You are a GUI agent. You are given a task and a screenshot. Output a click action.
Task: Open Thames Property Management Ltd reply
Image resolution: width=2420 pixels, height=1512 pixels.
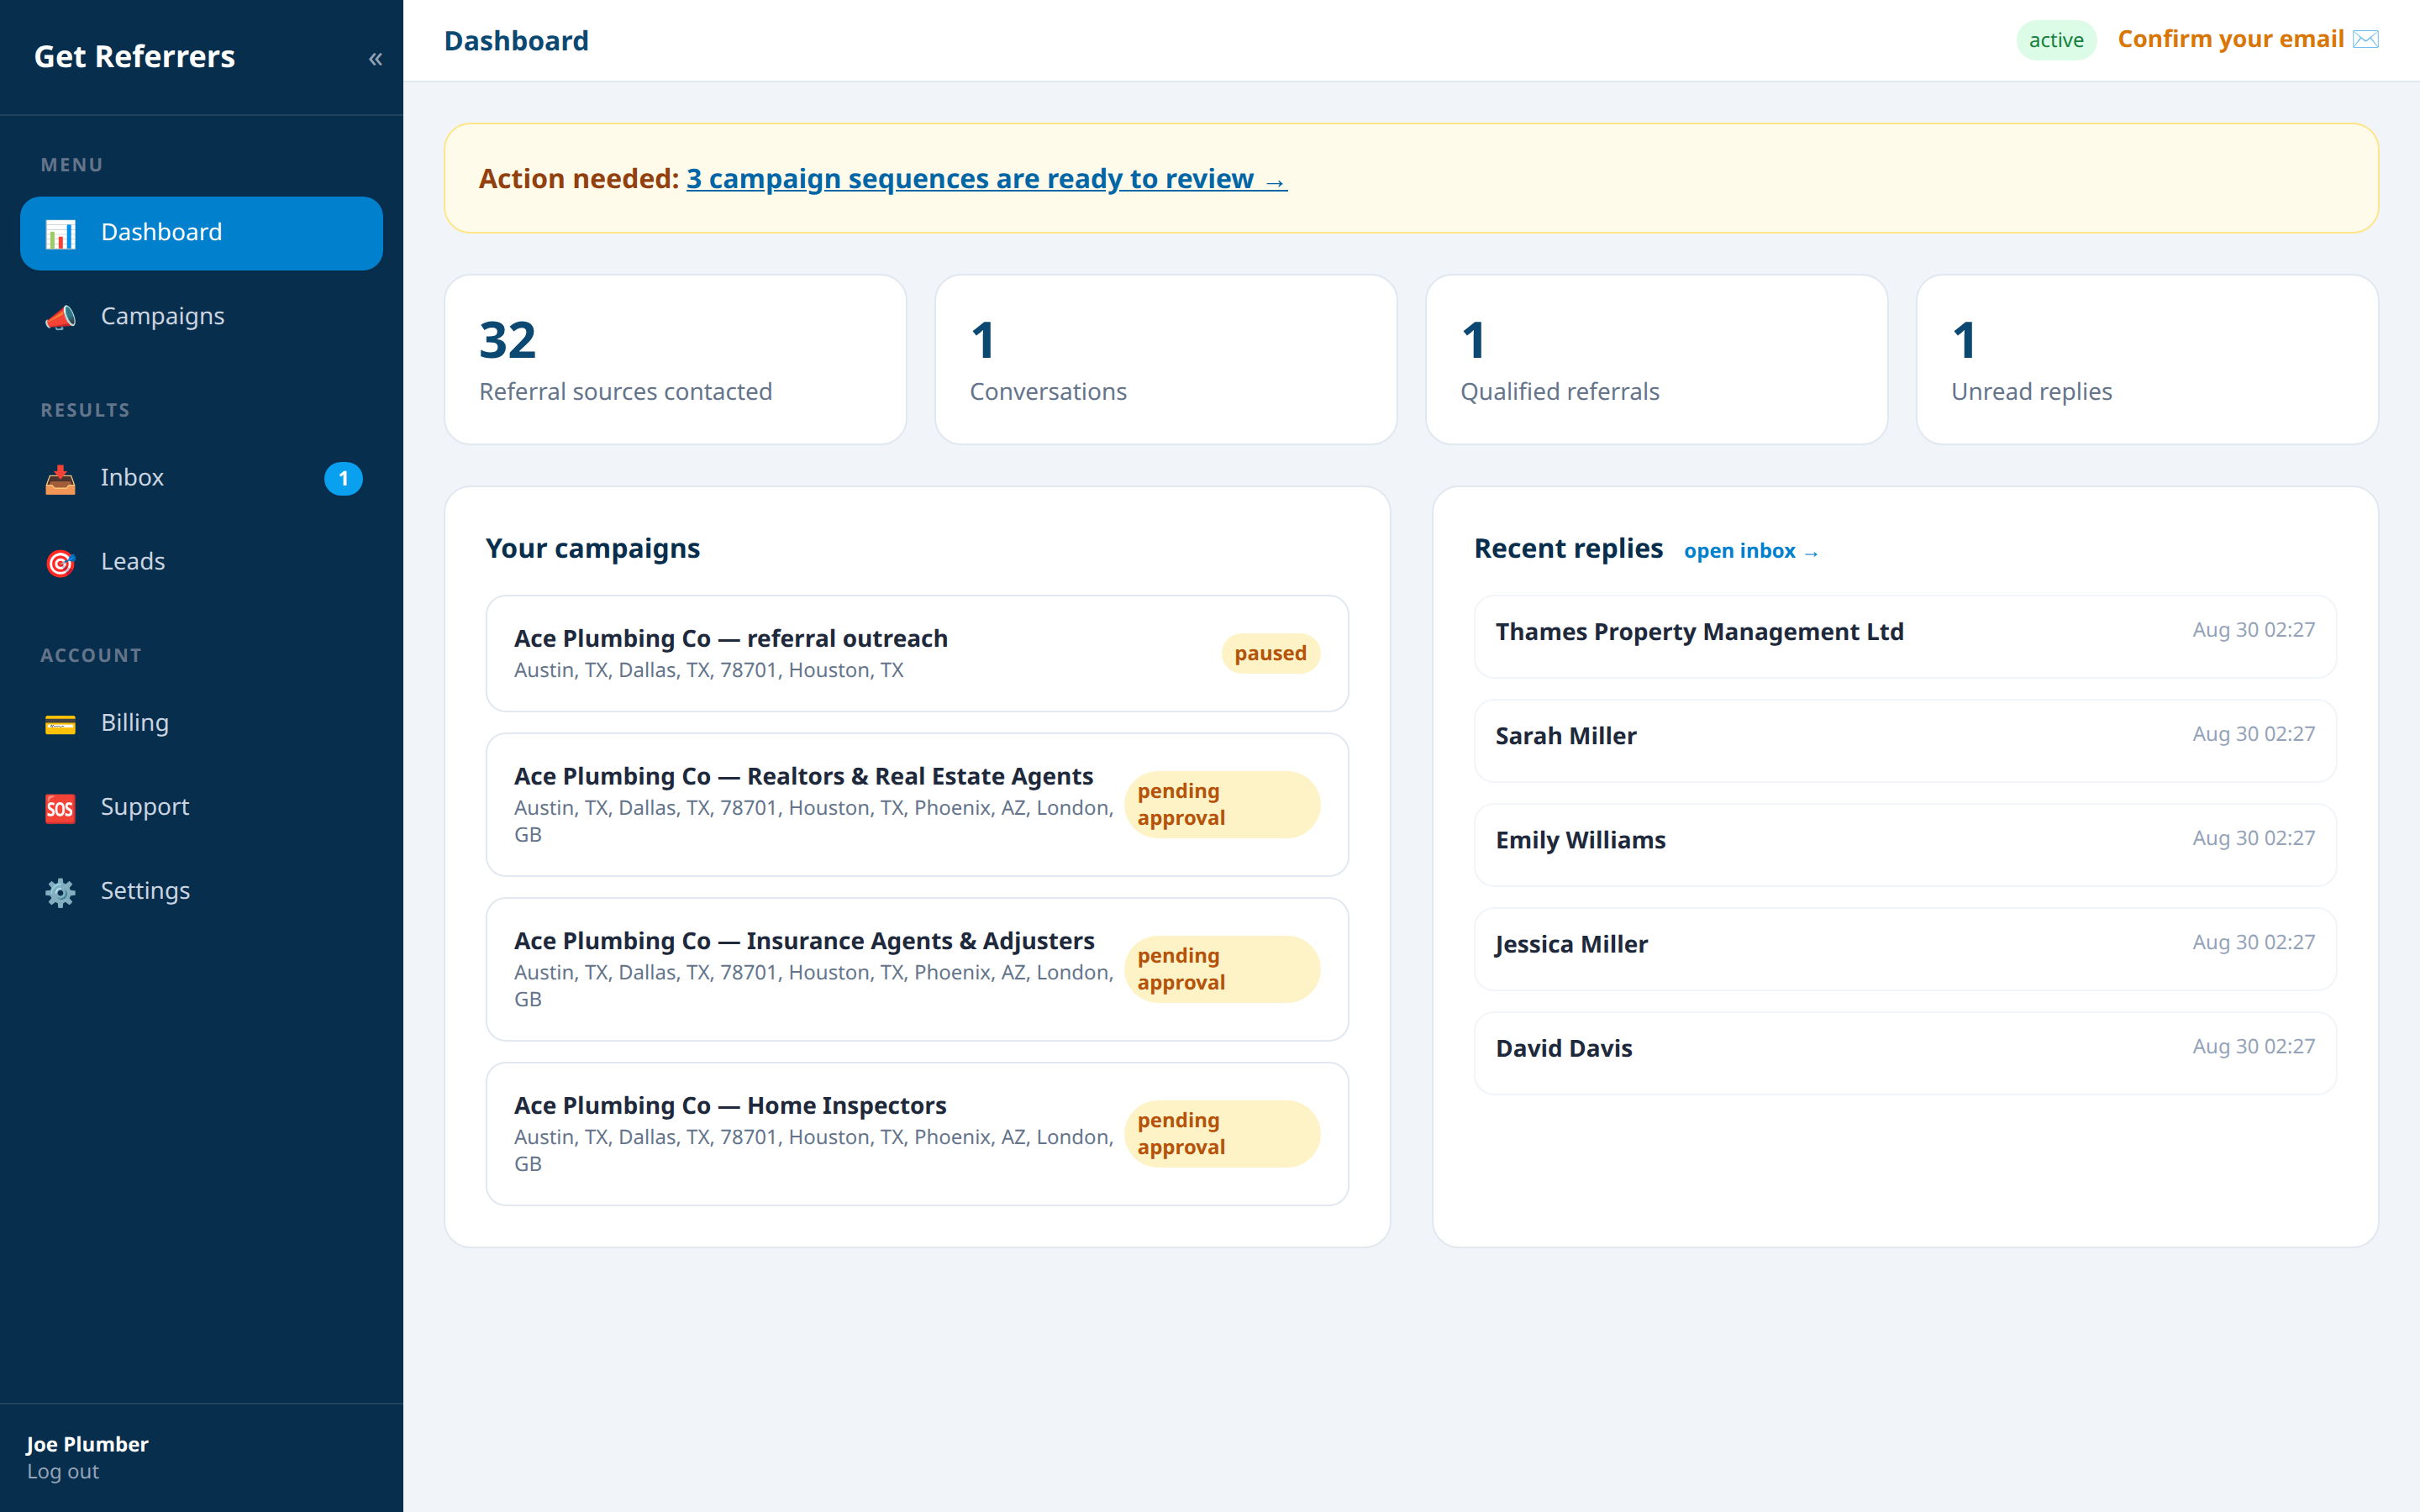coord(1905,637)
